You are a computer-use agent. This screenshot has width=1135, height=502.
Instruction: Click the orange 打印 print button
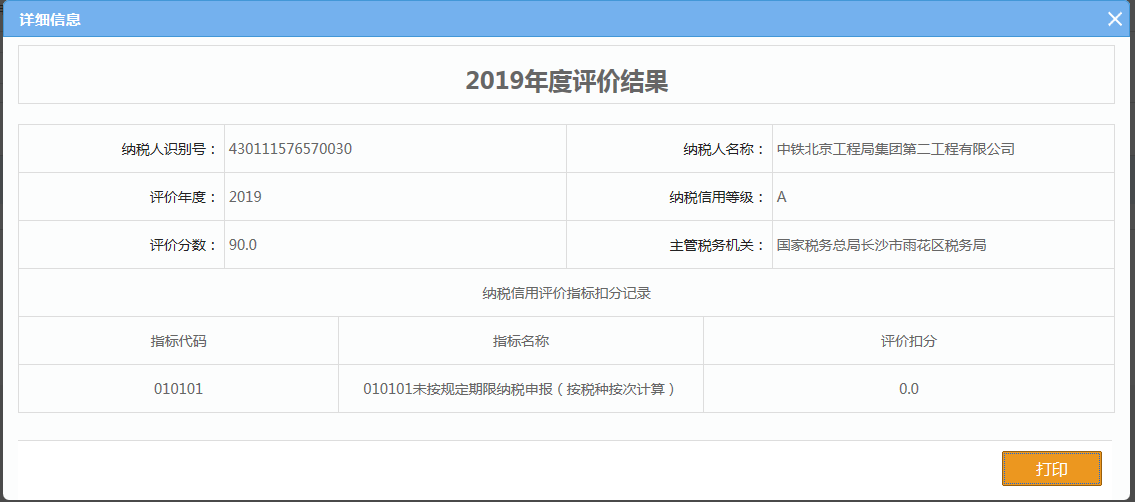click(x=1051, y=469)
